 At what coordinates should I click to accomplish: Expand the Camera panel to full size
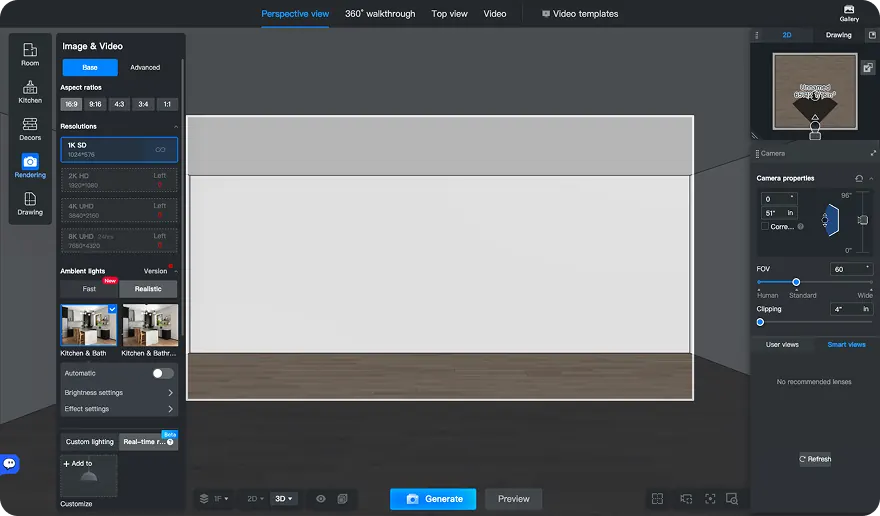tap(873, 153)
